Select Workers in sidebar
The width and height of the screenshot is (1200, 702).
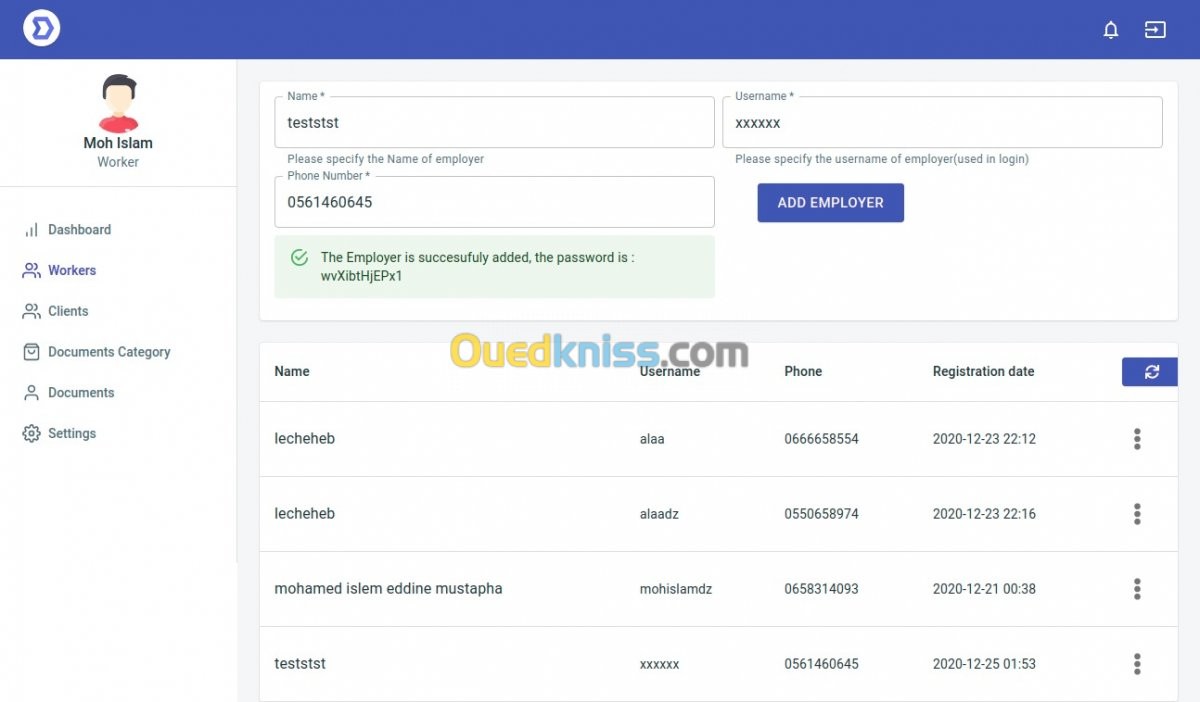click(x=72, y=271)
